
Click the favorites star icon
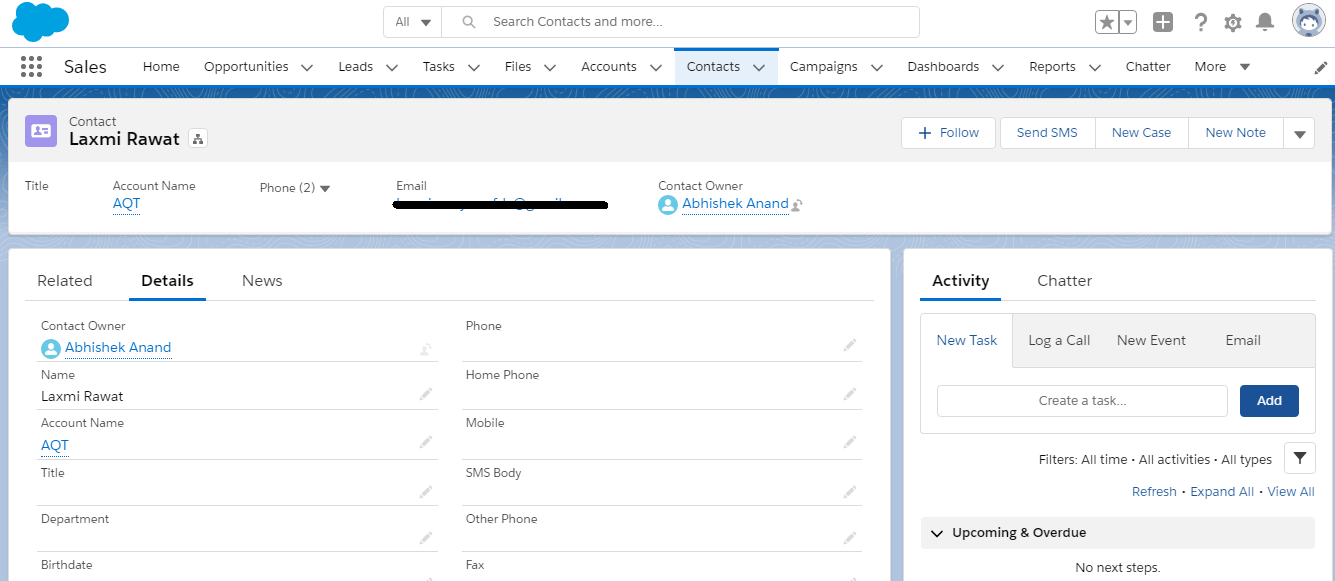[x=1107, y=22]
